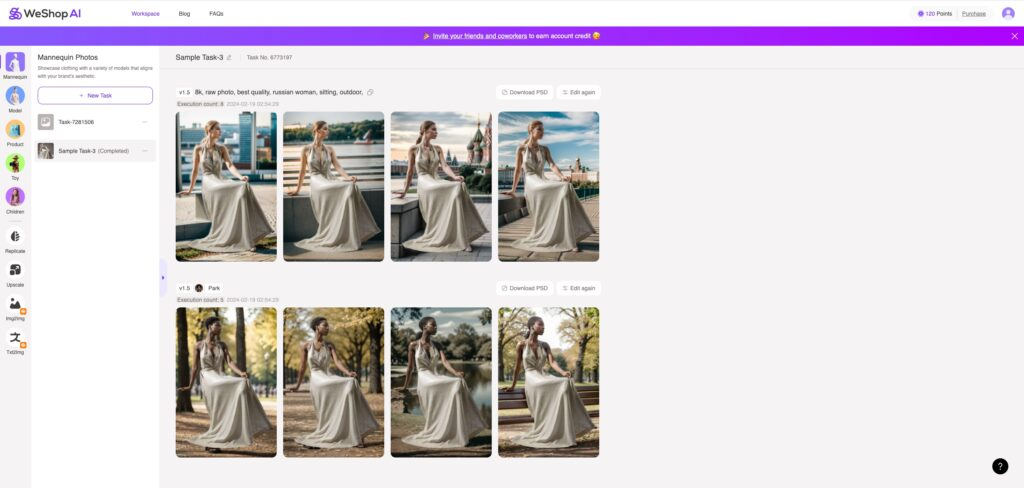Viewport: 1024px width, 488px height.
Task: Create a New Task
Action: [95, 95]
